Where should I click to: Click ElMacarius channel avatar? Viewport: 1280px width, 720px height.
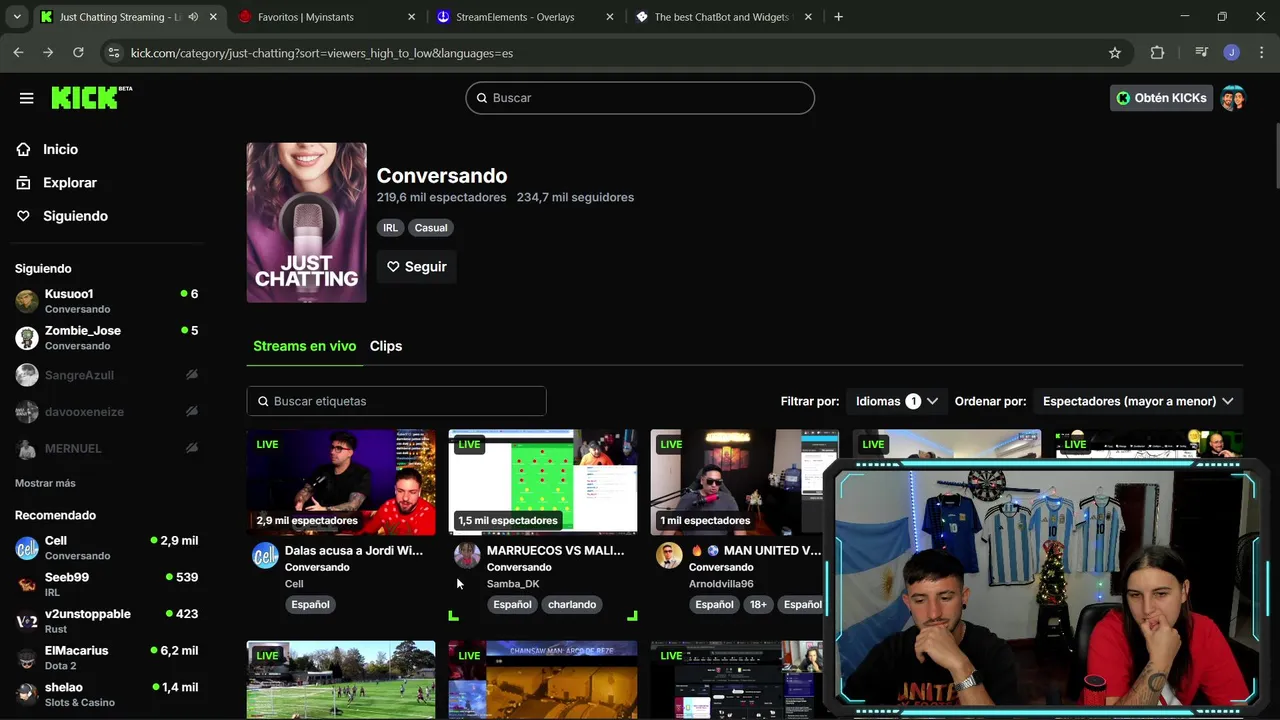point(27,658)
